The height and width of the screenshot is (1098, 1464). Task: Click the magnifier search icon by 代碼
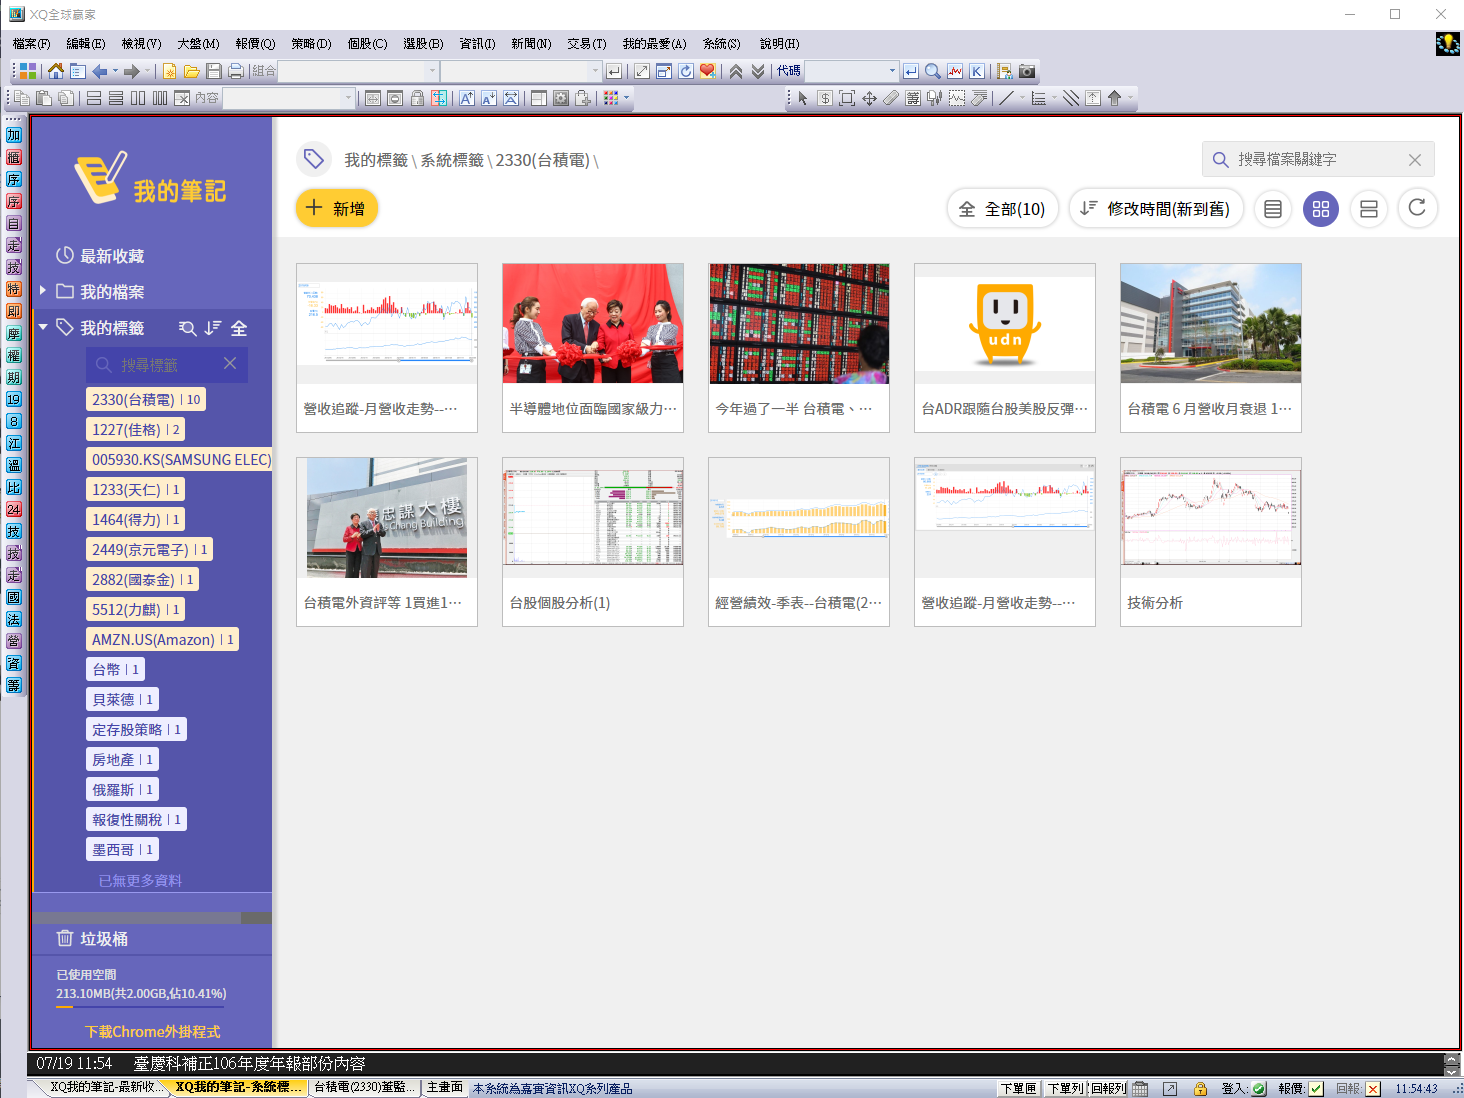pyautogui.click(x=933, y=71)
